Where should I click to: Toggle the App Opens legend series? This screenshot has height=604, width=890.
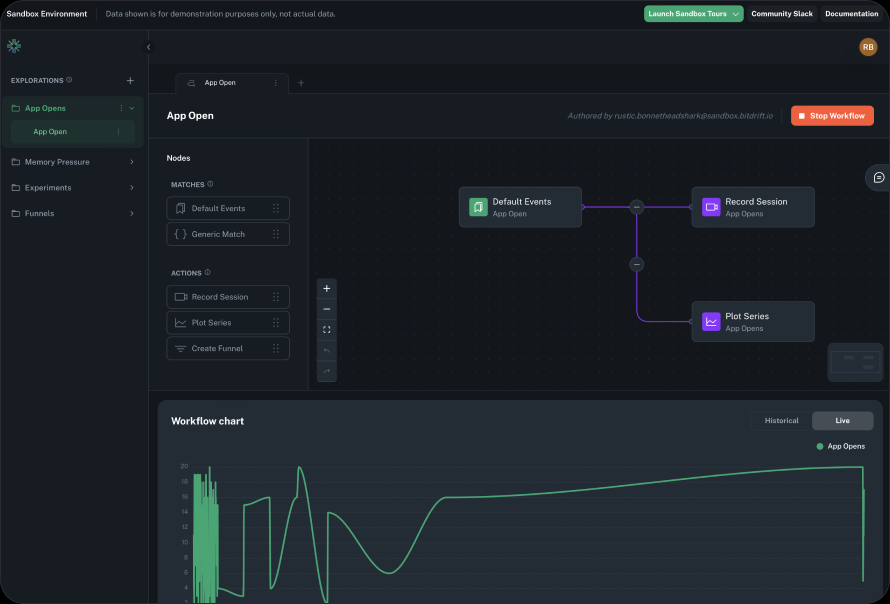(840, 446)
